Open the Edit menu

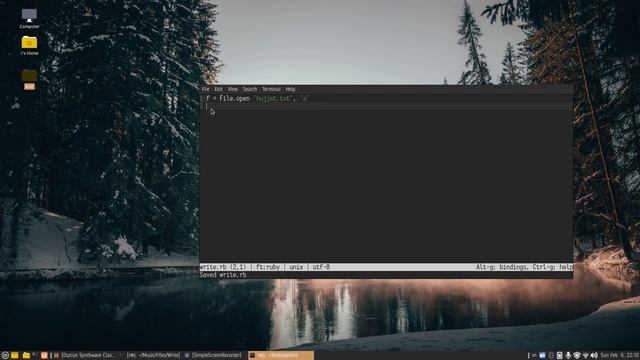pyautogui.click(x=219, y=89)
